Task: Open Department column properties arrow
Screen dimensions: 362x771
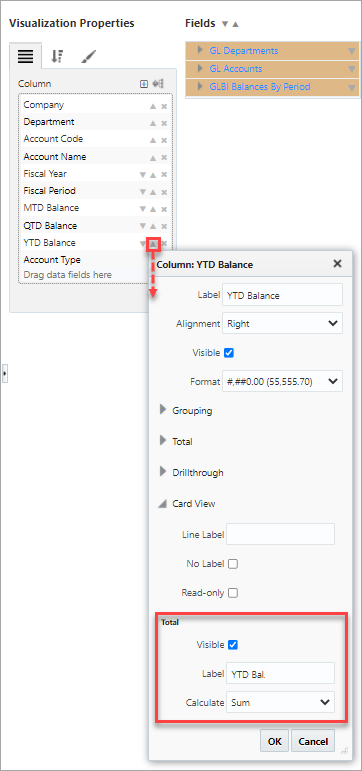Action: [x=153, y=123]
